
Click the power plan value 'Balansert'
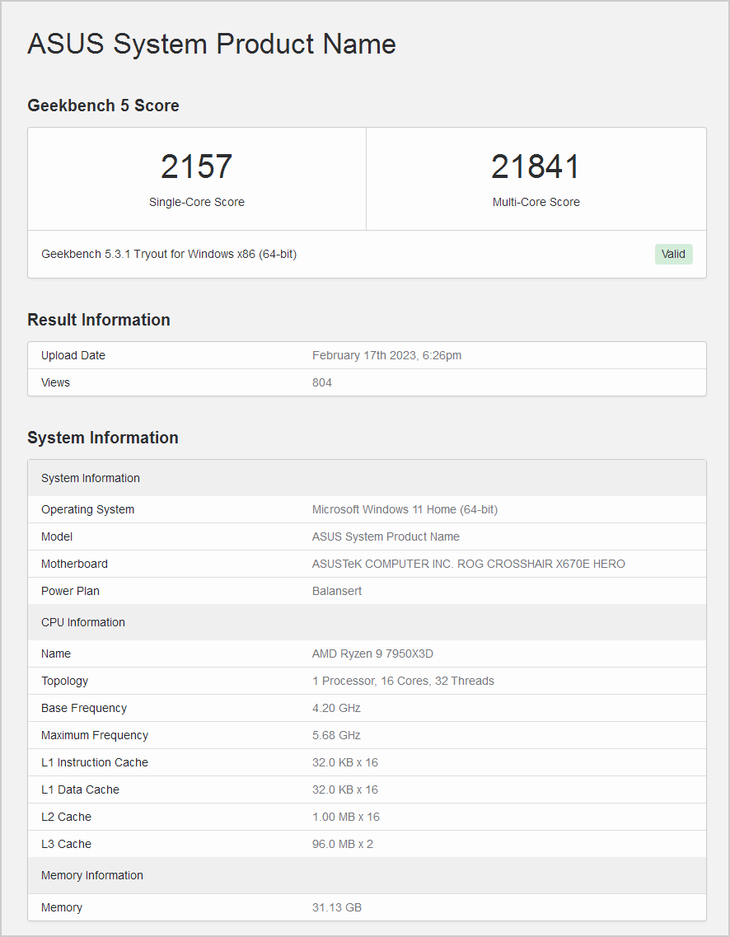tap(336, 591)
